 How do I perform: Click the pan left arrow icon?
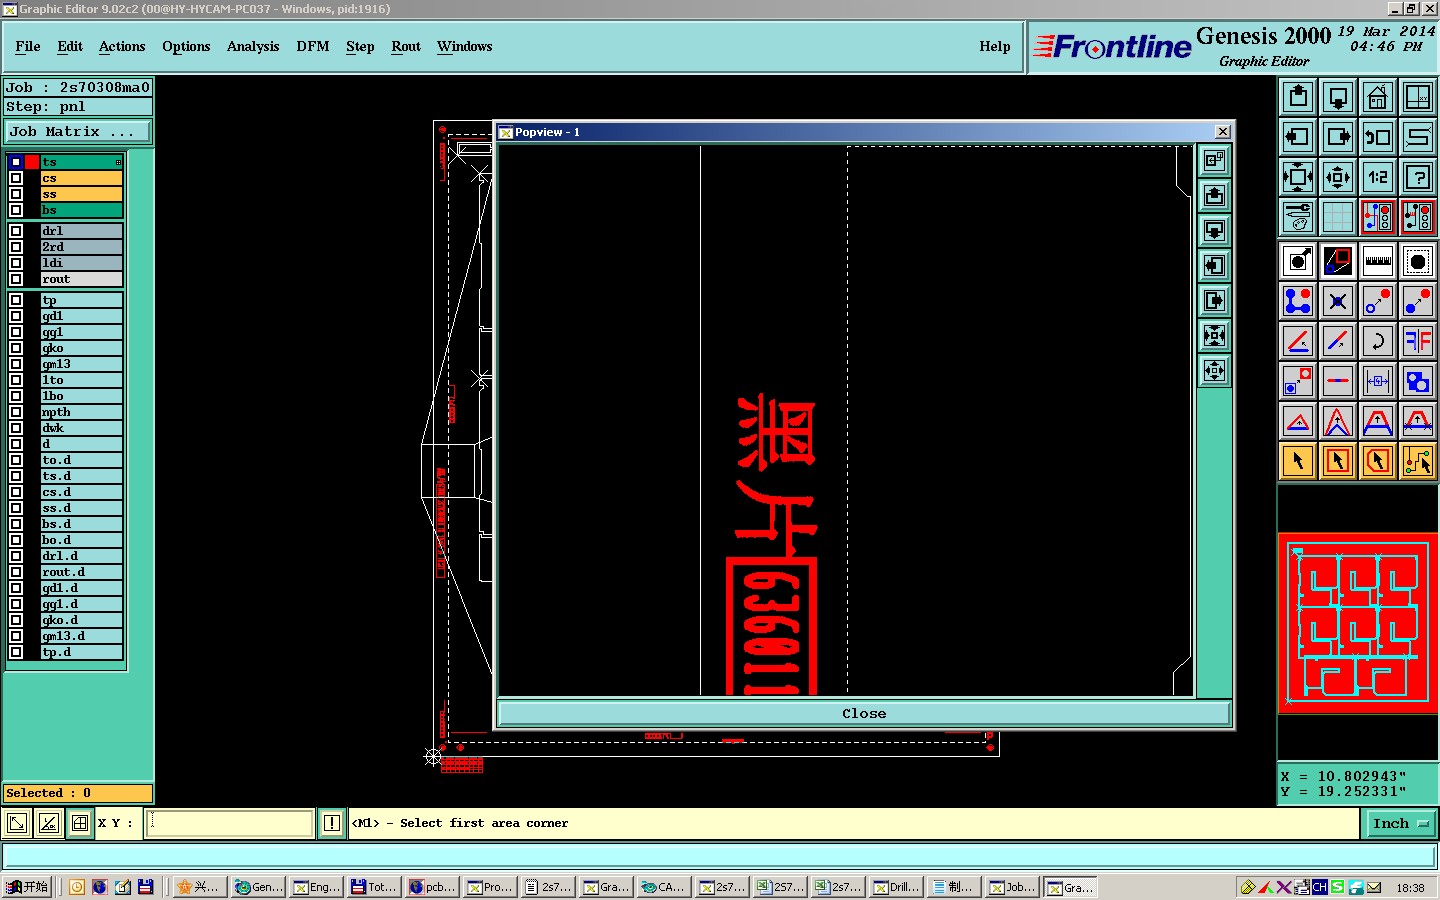coord(1298,137)
